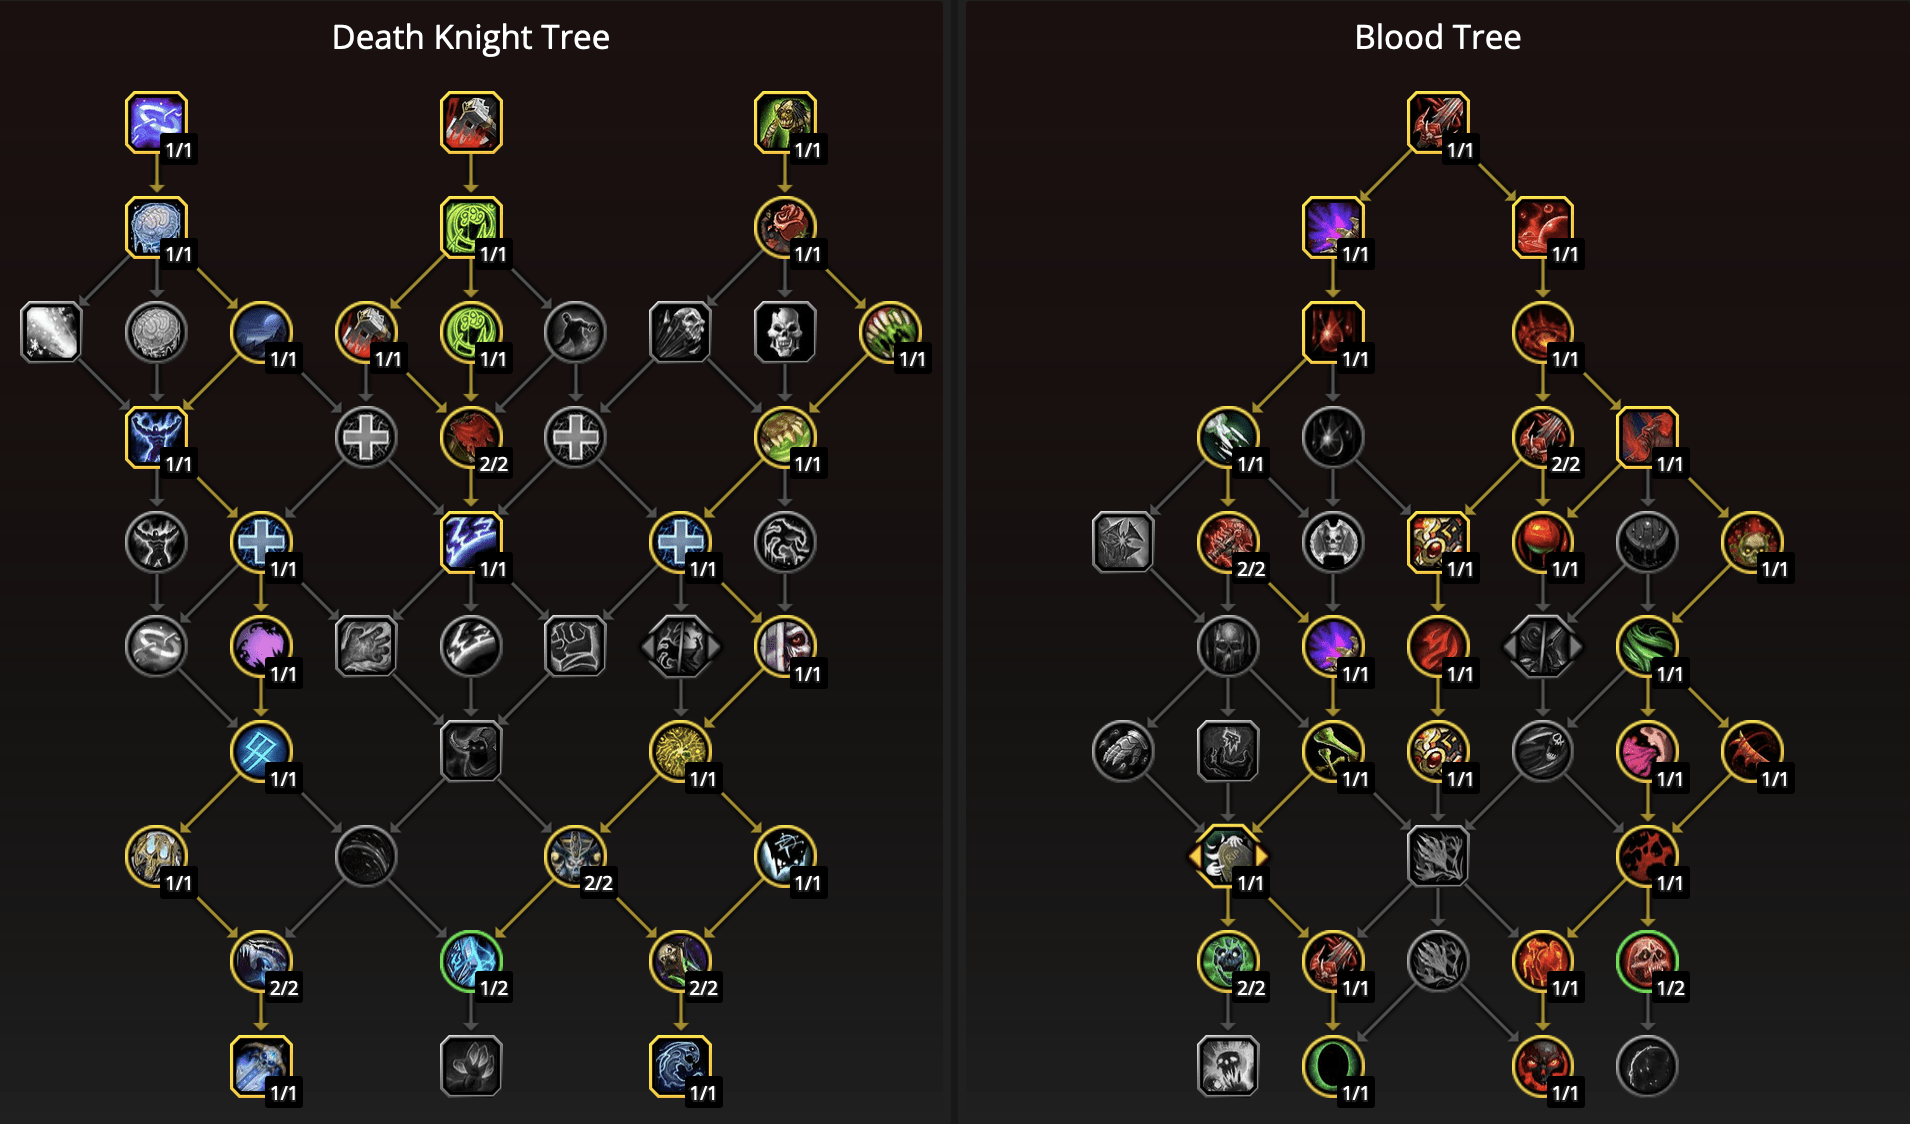This screenshot has height=1124, width=1910.
Task: Select the icy brain Mind Freeze talent
Action: pos(156,227)
